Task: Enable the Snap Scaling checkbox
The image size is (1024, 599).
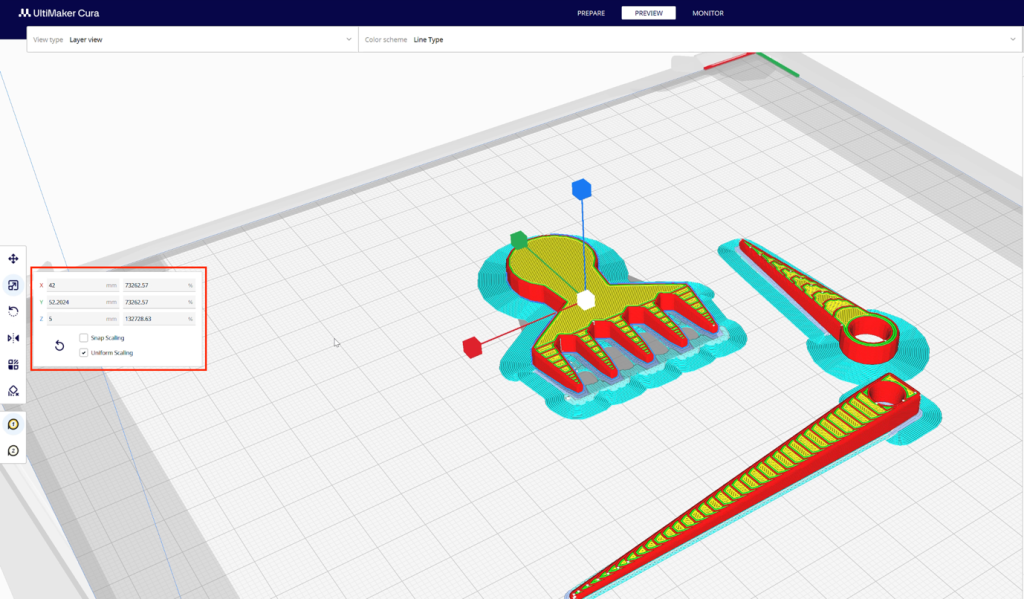Action: tap(84, 338)
